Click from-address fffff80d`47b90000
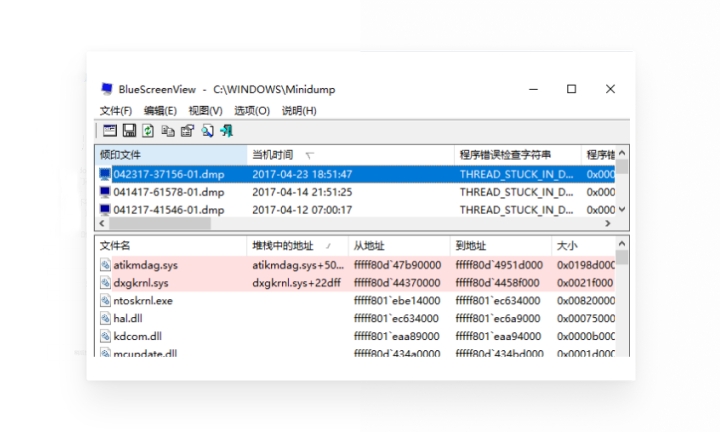Screen dimensions: 720x432 point(397,265)
